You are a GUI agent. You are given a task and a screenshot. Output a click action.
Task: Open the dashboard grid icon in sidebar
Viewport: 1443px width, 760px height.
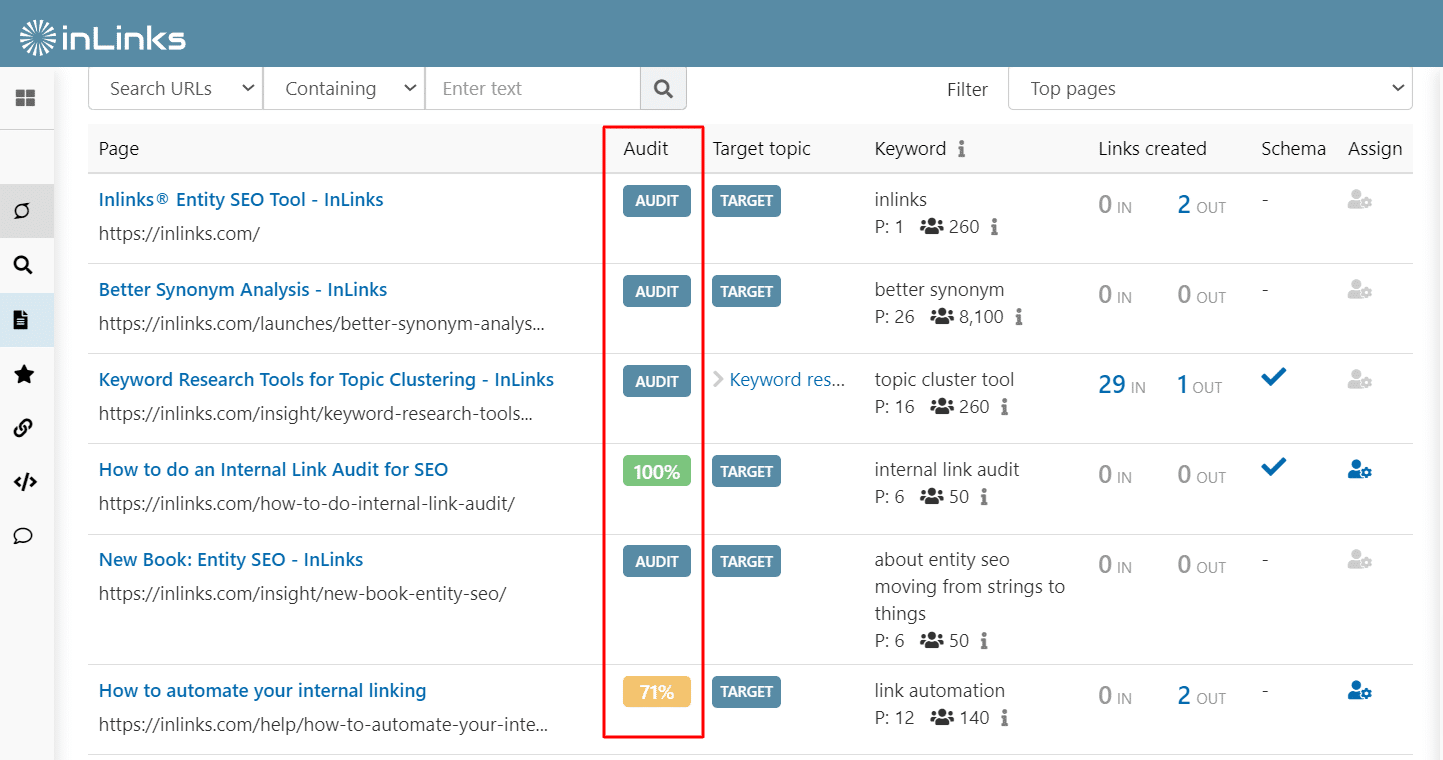tap(25, 98)
